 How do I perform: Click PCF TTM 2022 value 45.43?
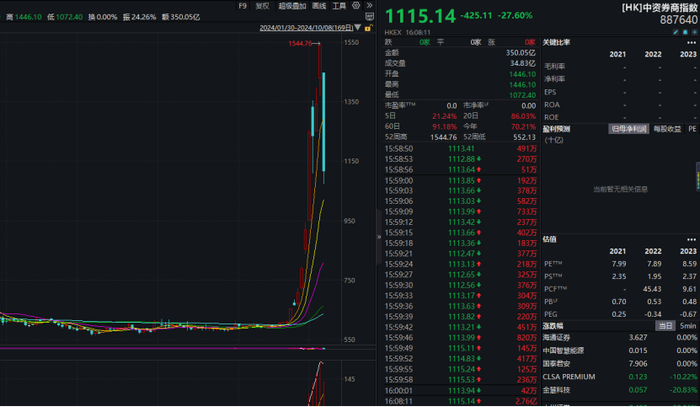click(652, 289)
